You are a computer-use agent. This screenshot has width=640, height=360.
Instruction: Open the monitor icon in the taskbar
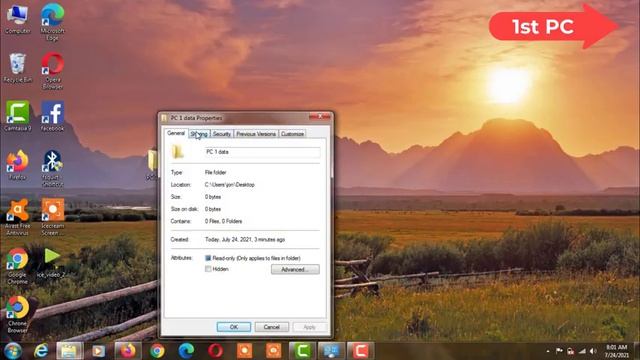tap(331, 351)
